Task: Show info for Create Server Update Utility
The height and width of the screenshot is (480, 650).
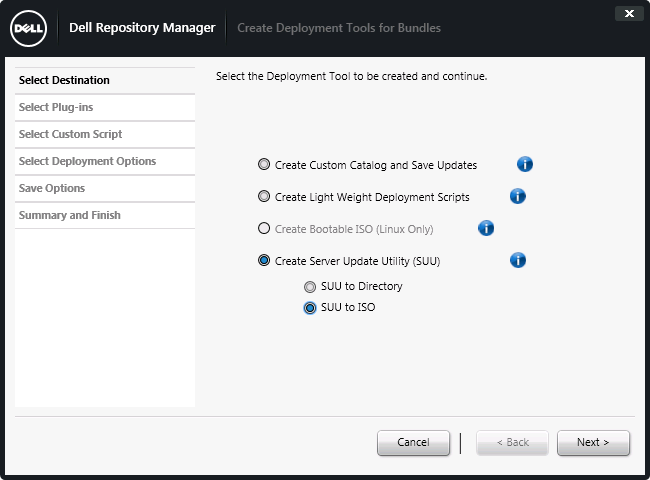Action: point(517,261)
